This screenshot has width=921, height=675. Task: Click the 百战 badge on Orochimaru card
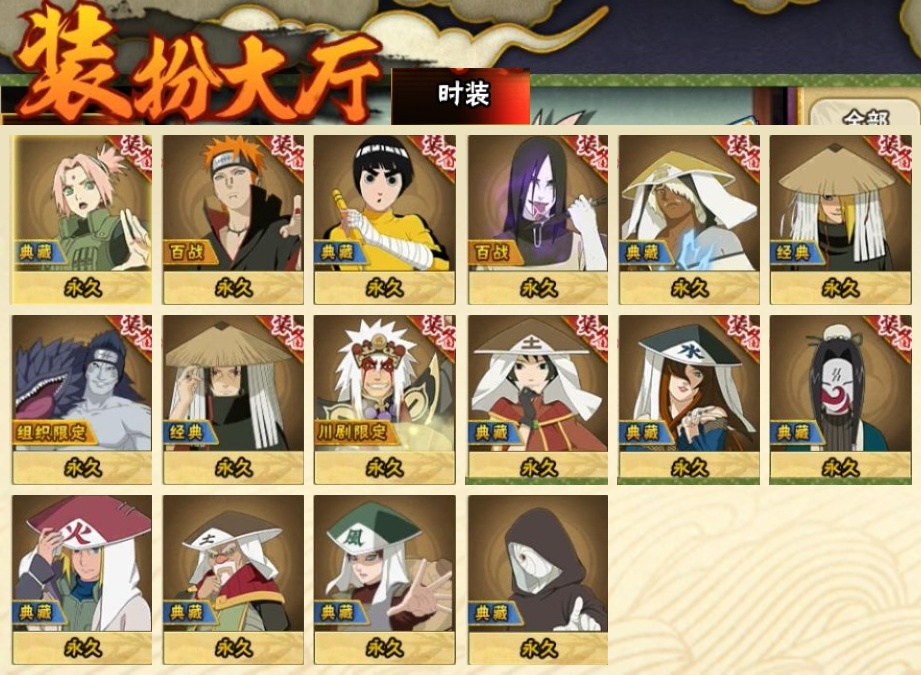point(493,253)
